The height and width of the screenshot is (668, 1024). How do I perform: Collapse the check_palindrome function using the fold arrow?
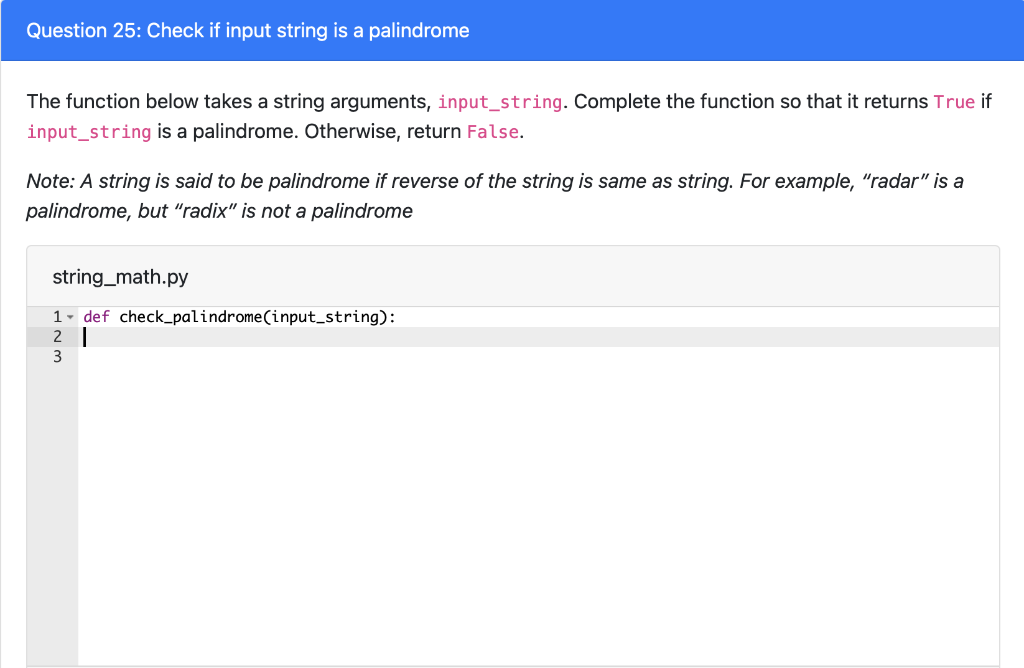pyautogui.click(x=70, y=316)
